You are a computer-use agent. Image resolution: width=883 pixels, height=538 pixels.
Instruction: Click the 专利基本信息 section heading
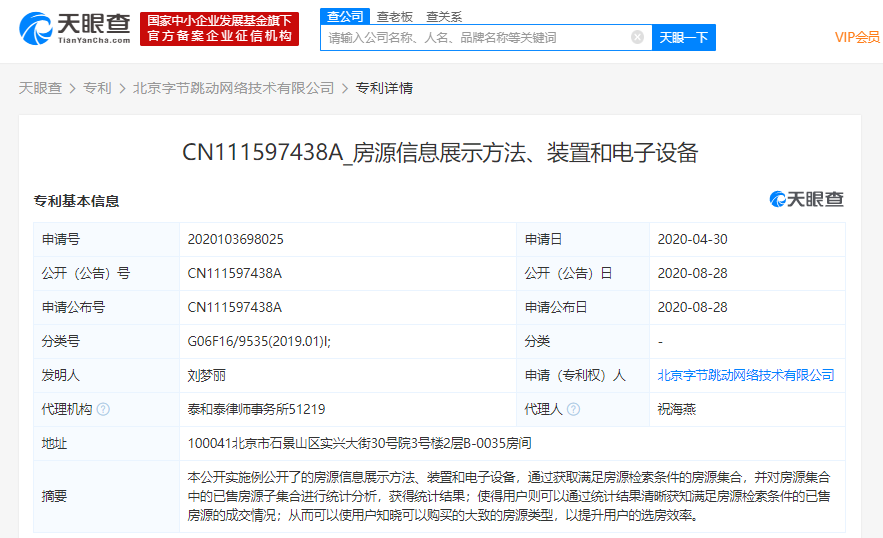coord(76,201)
